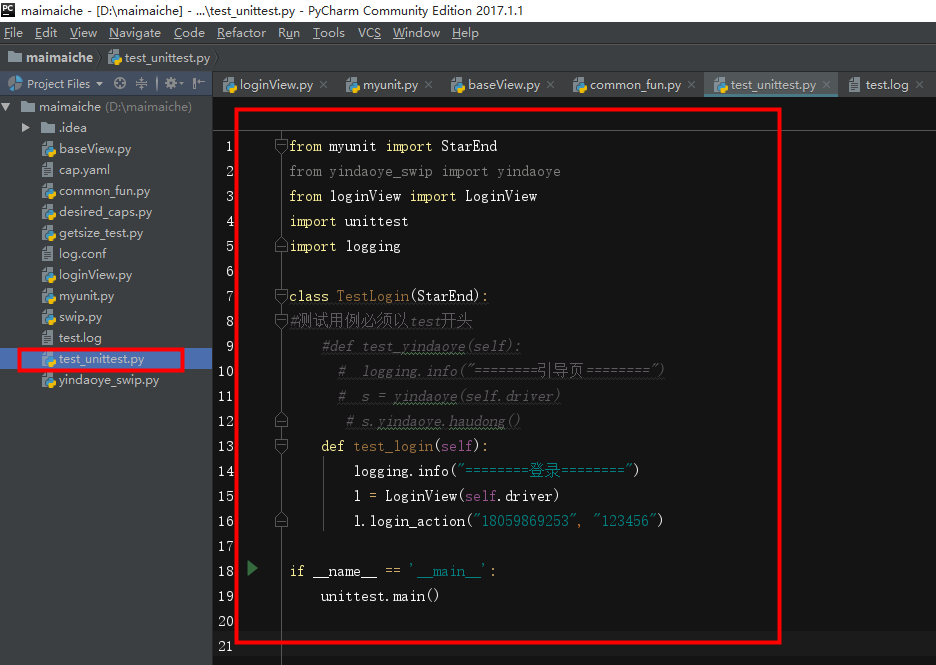Select log.conf in project tree

point(82,254)
